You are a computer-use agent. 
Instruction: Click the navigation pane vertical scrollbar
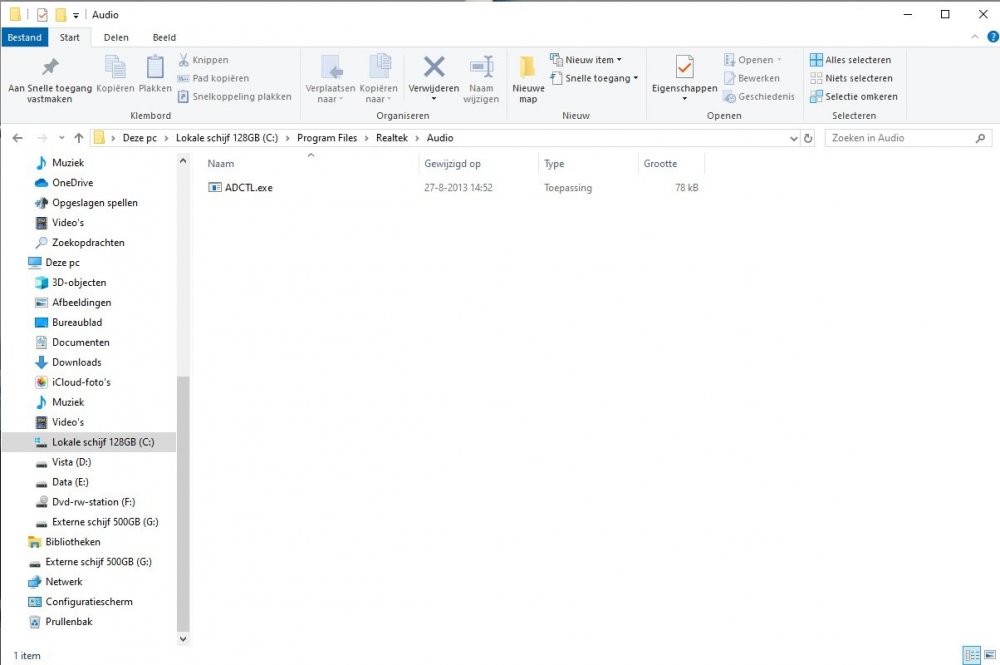coord(182,500)
